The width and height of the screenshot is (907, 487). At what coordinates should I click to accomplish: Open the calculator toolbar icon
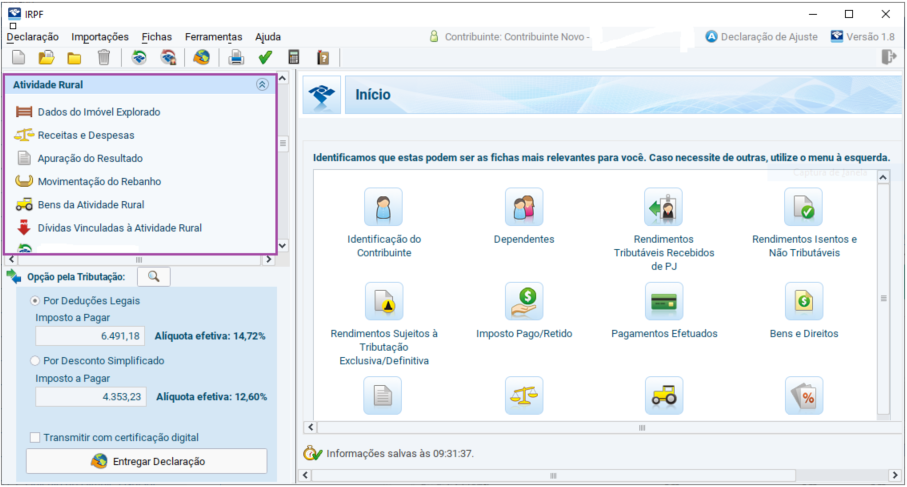tap(294, 57)
